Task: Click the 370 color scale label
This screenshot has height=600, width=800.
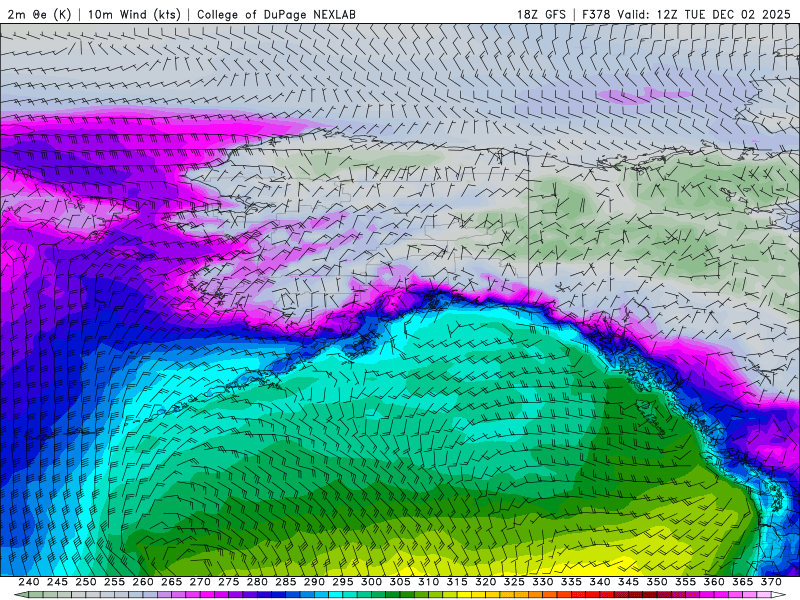Action: point(771,582)
